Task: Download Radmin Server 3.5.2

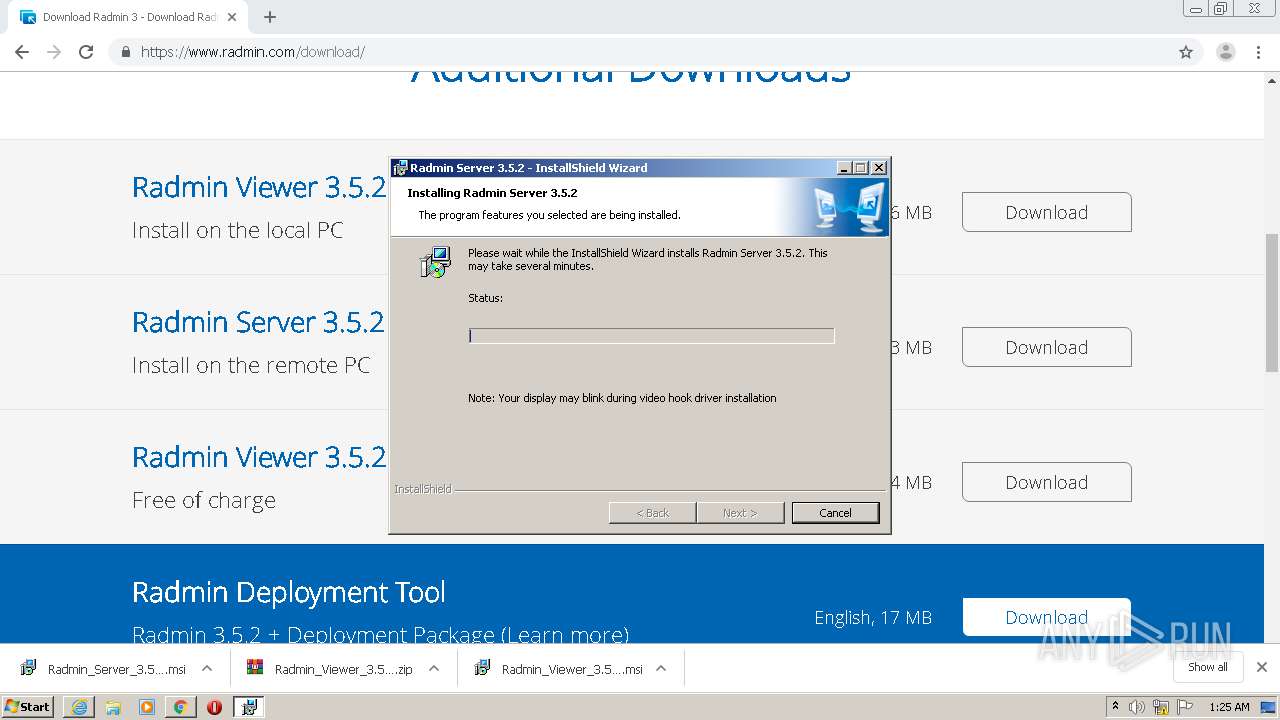Action: click(1046, 347)
